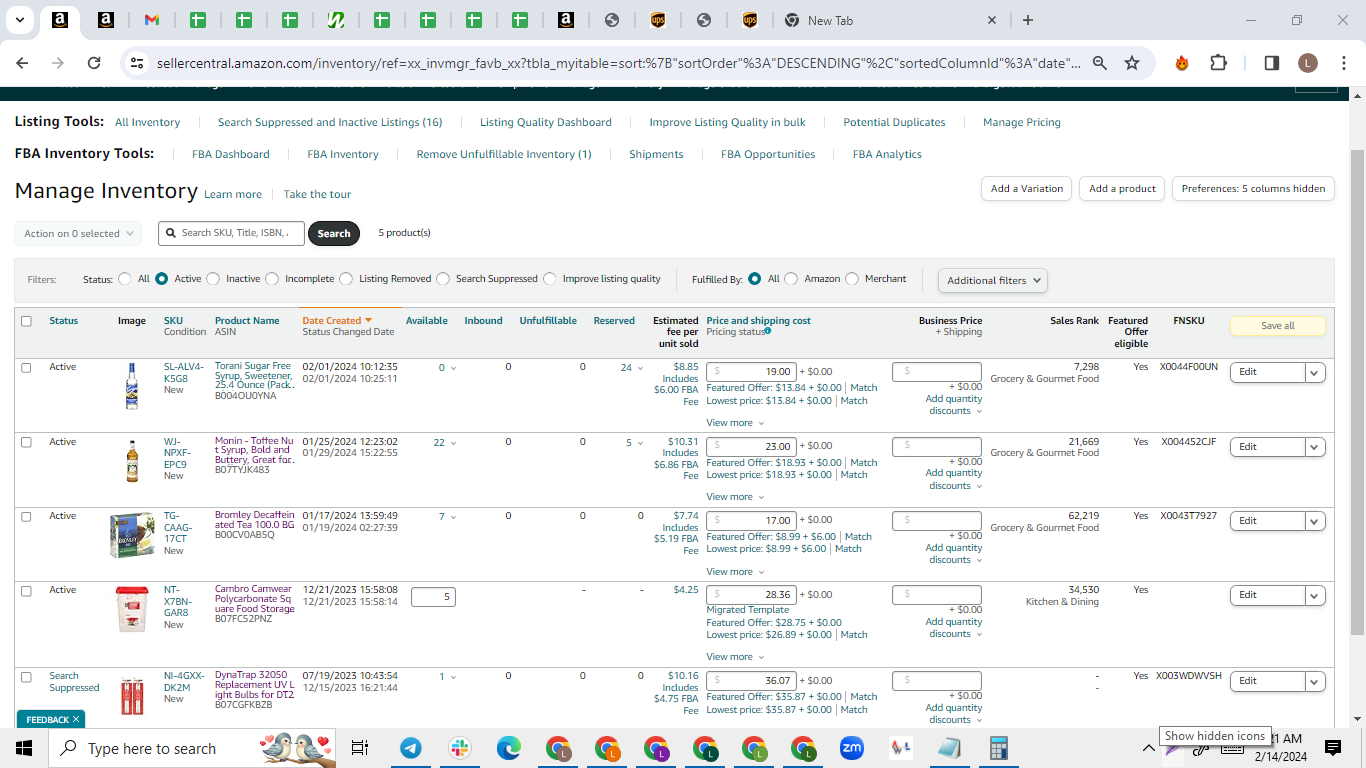Go back to the previous page
Viewport: 1366px width, 768px height.
(22, 63)
